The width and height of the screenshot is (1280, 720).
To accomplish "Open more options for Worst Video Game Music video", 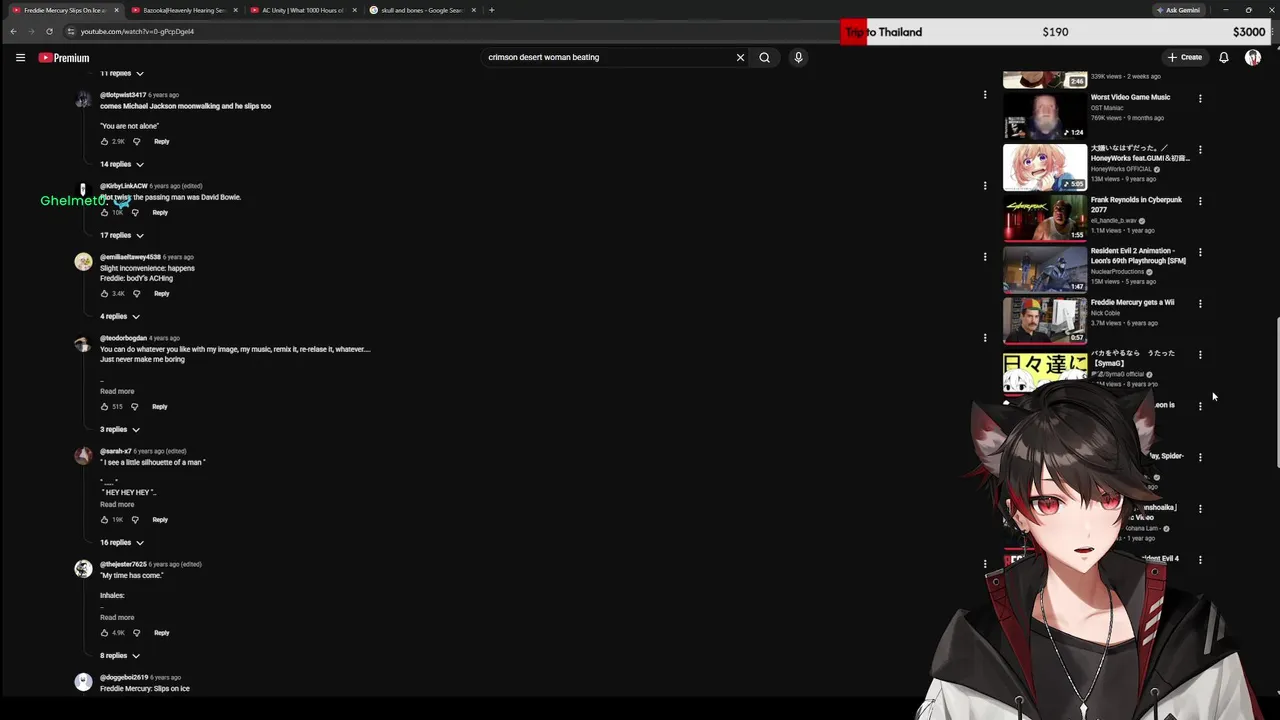I will click(x=1200, y=98).
